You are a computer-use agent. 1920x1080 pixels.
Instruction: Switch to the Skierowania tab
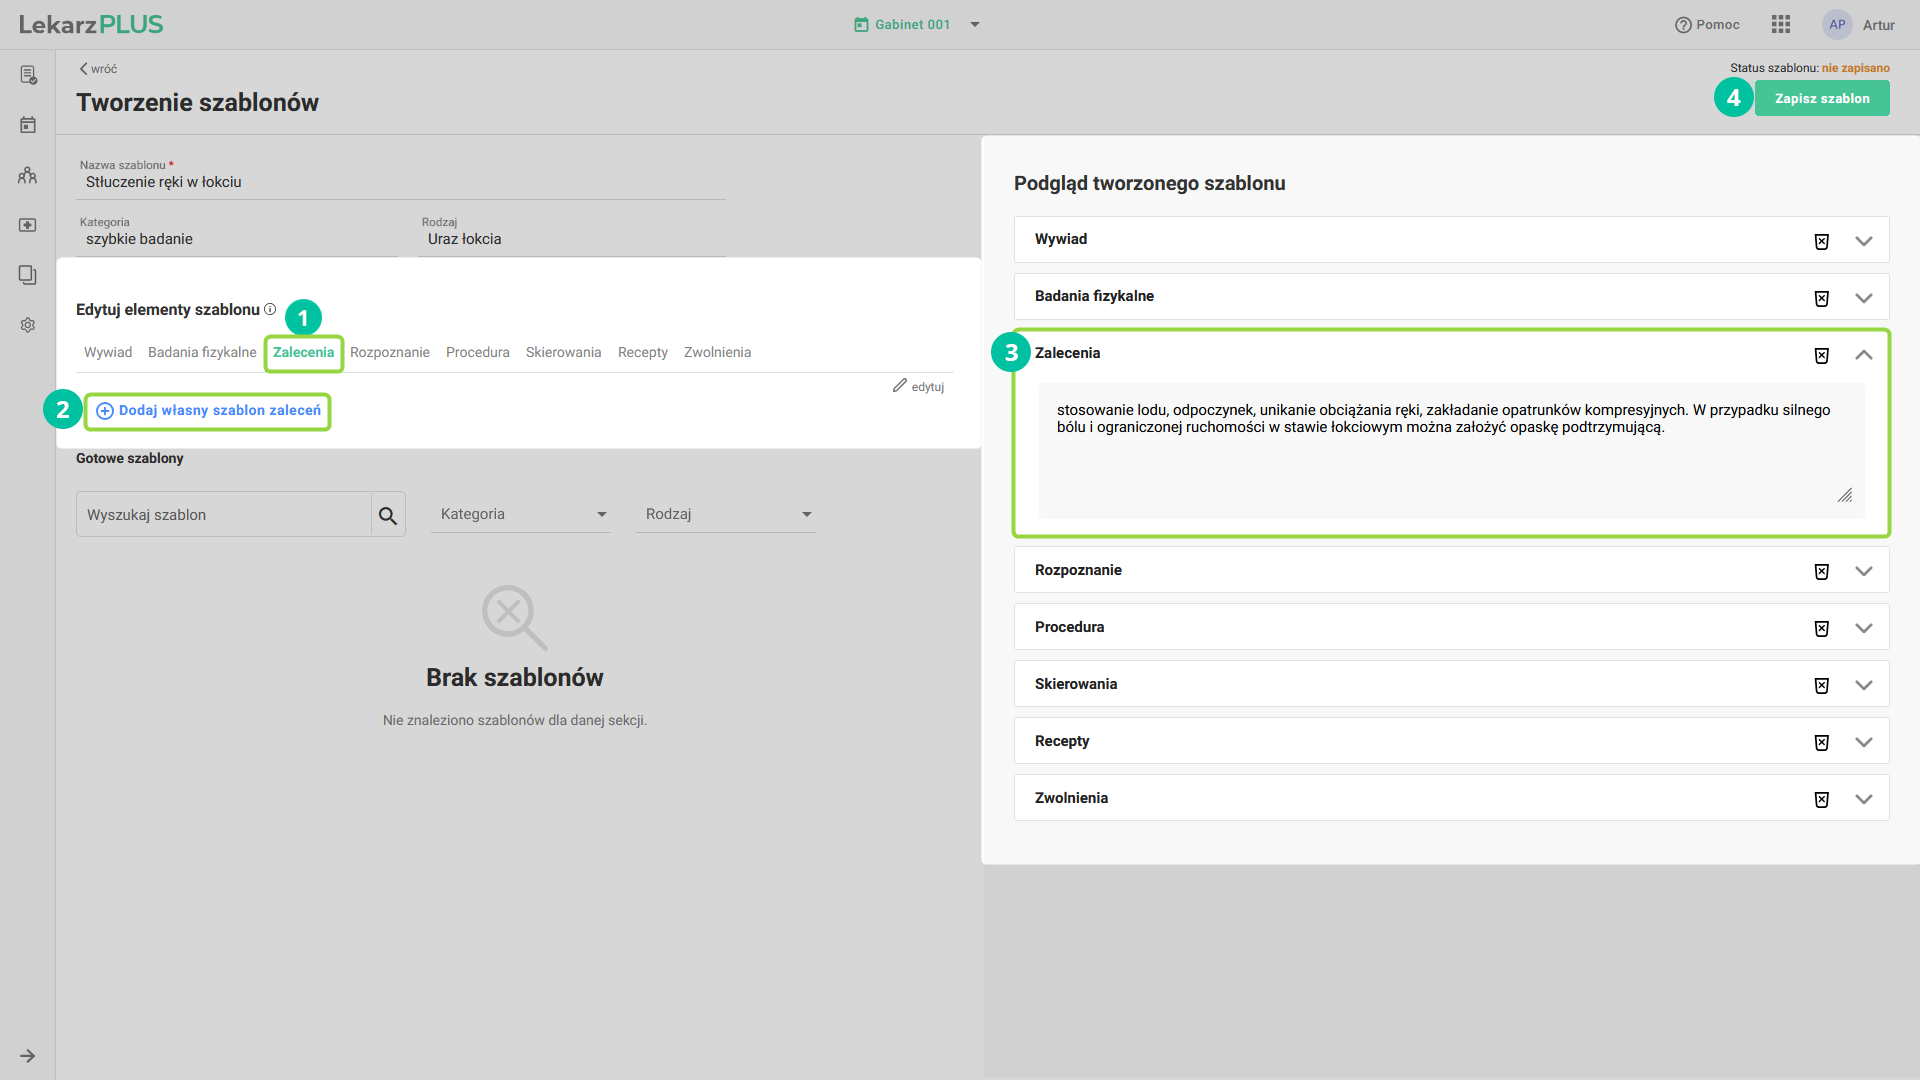click(x=563, y=352)
